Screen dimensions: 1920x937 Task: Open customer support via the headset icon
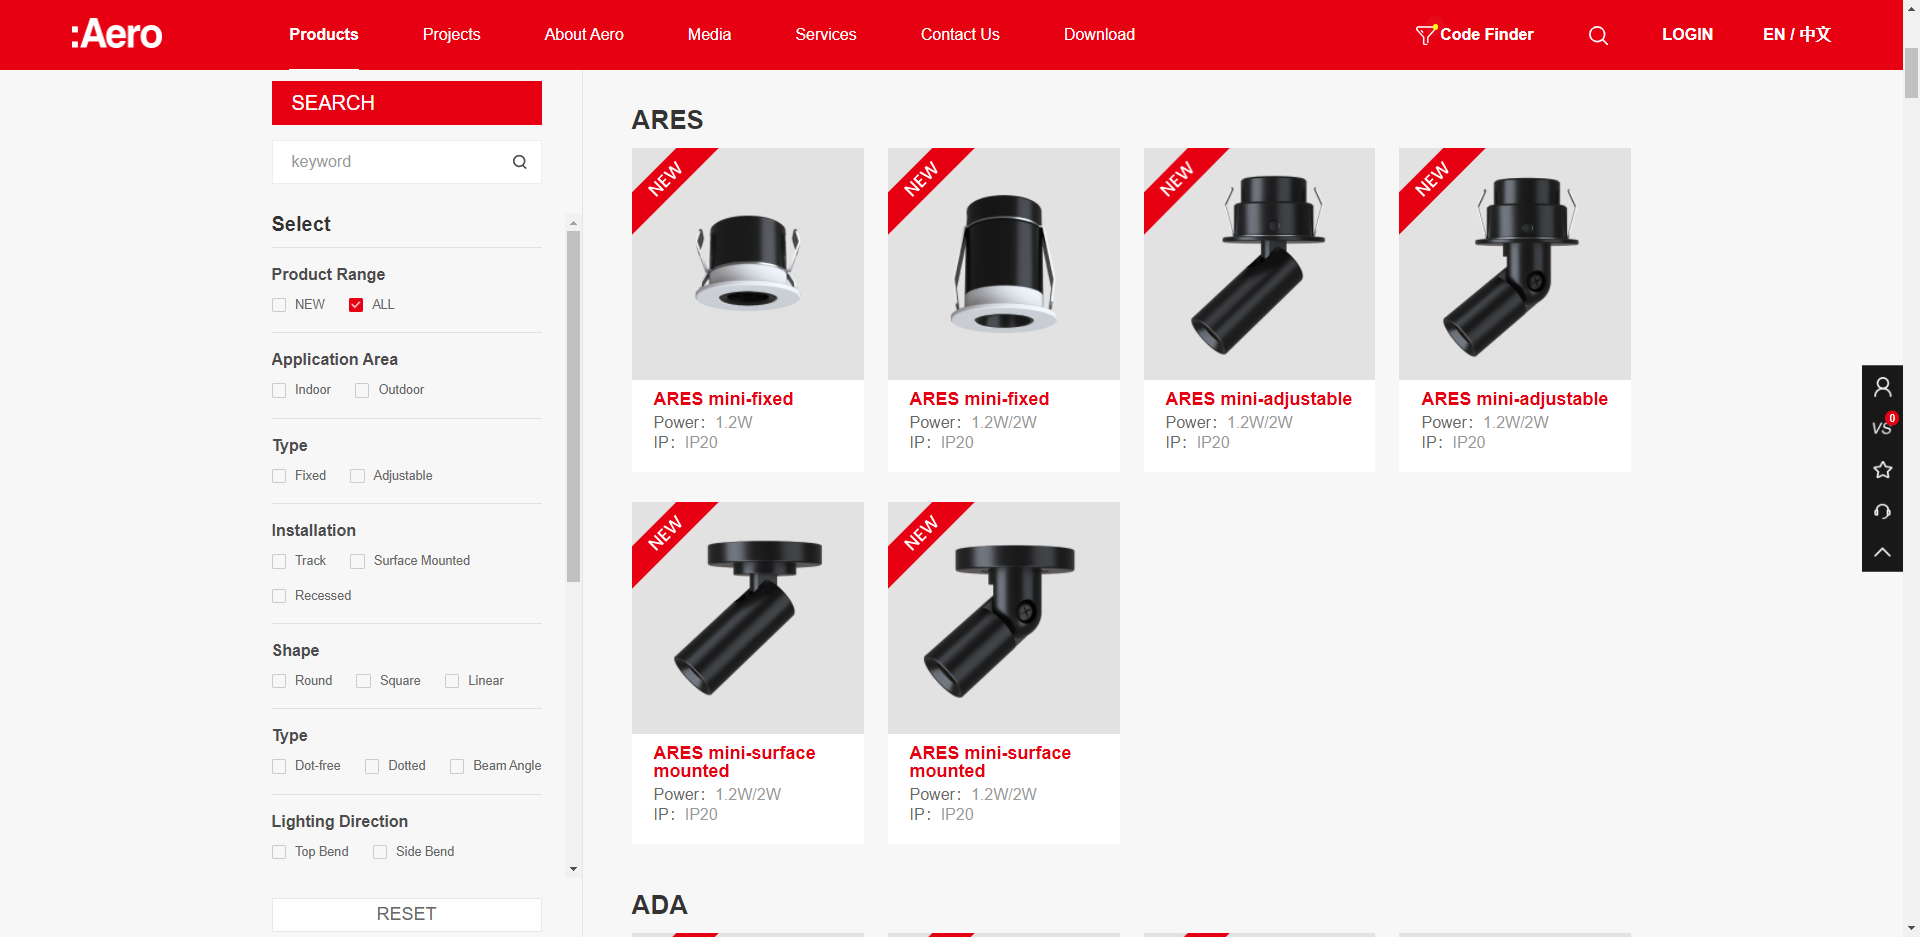(1883, 512)
